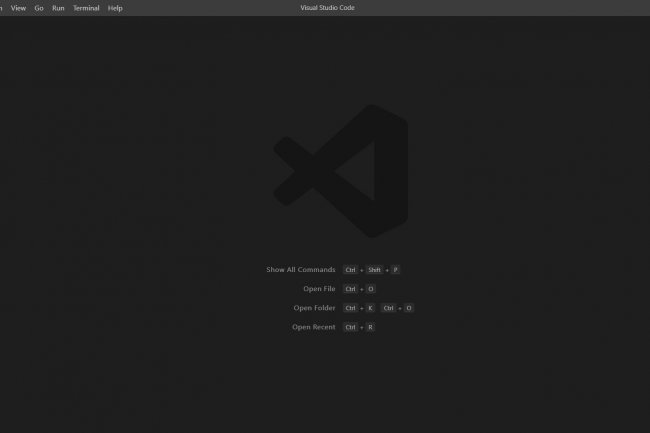650x433 pixels.
Task: Click the Open Folder label
Action: (314, 308)
